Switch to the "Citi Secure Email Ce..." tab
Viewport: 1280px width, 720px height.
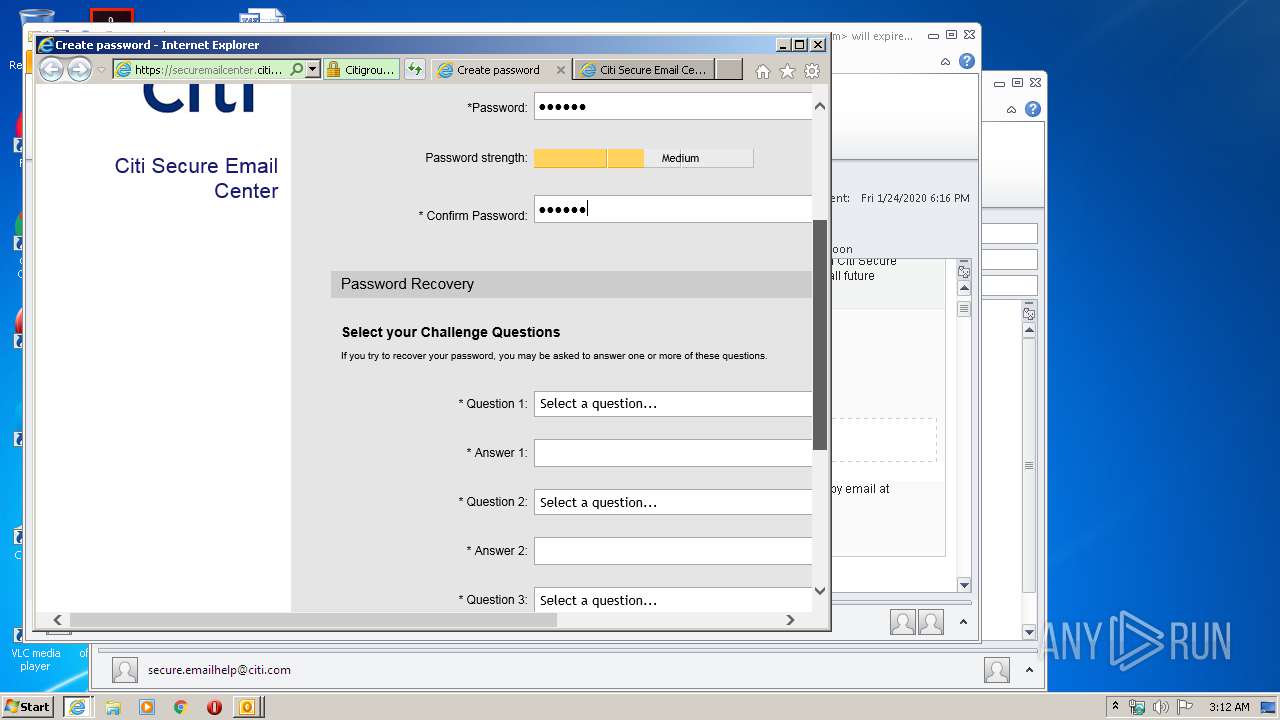pos(645,70)
